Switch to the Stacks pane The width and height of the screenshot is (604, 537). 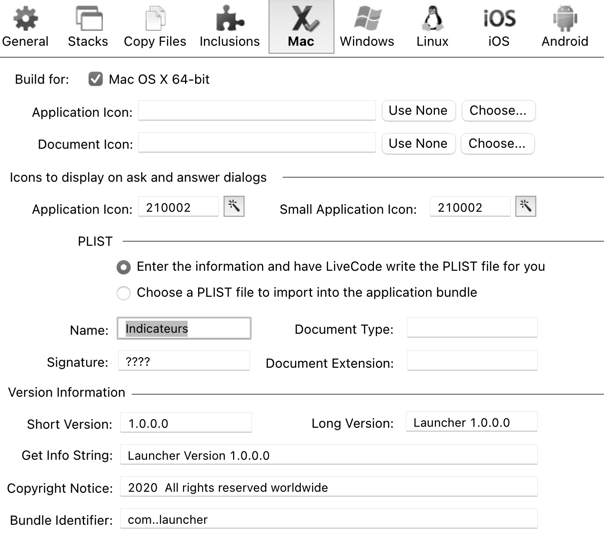click(x=88, y=27)
